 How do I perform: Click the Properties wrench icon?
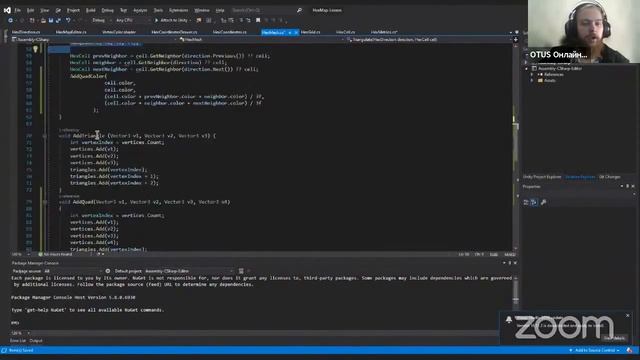click(543, 202)
